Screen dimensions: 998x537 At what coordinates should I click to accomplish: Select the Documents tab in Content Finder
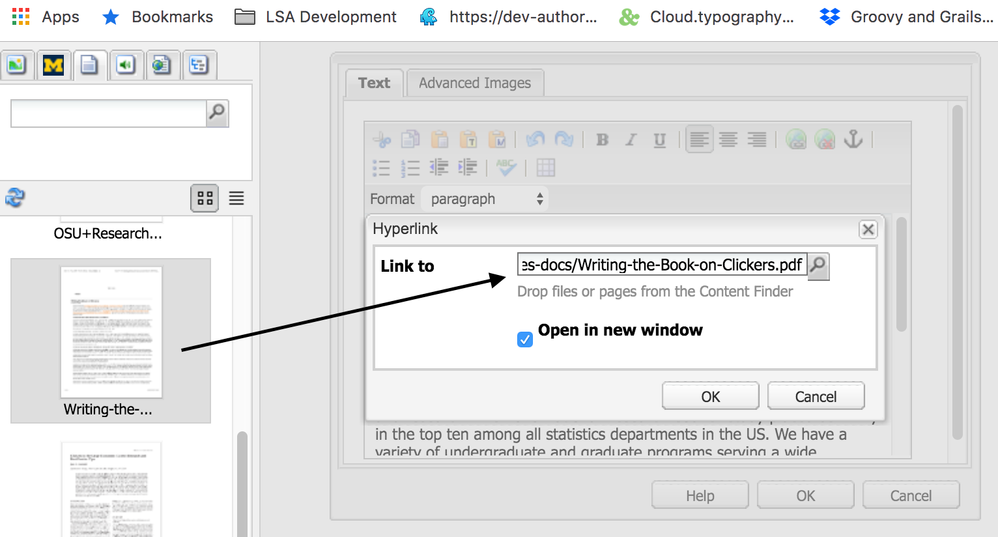[x=89, y=66]
